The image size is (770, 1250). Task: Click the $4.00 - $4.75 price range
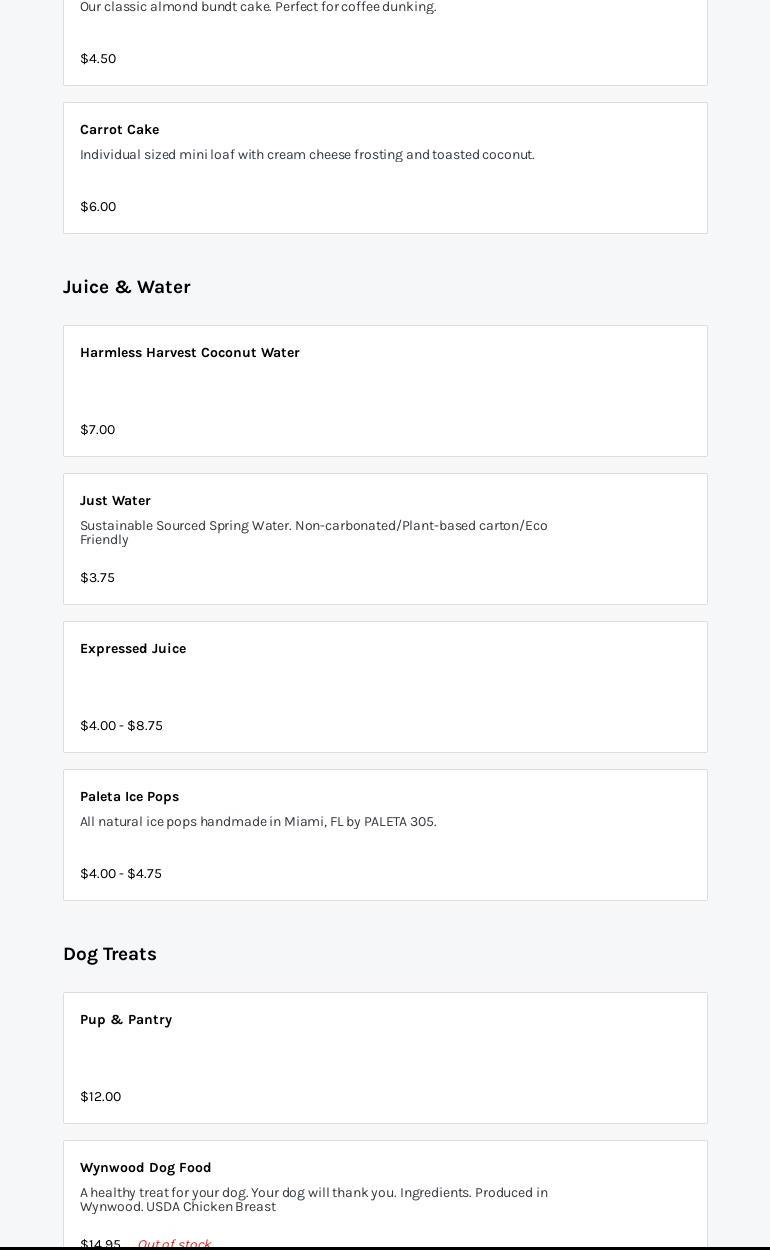click(x=121, y=874)
